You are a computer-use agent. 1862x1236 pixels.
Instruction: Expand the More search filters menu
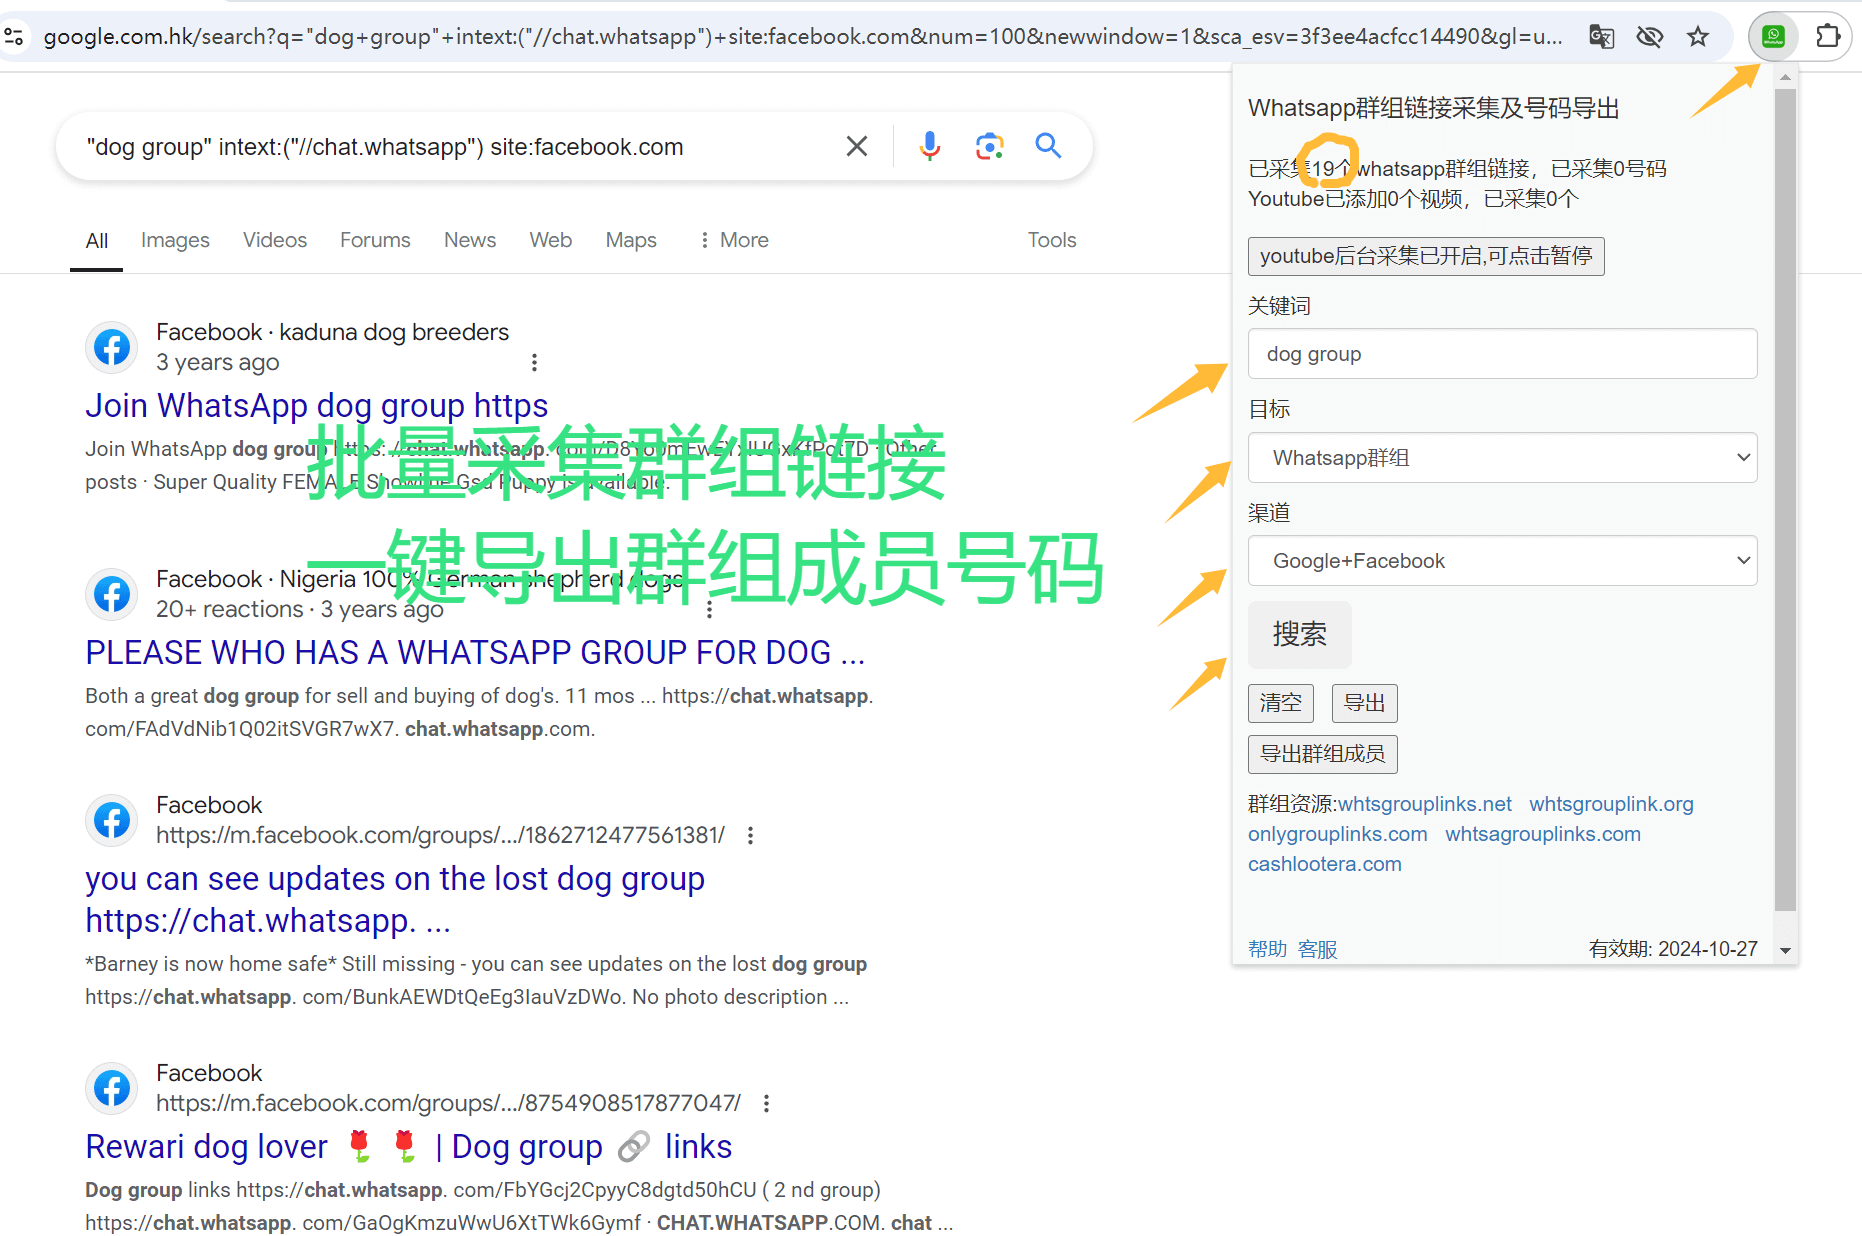[734, 240]
